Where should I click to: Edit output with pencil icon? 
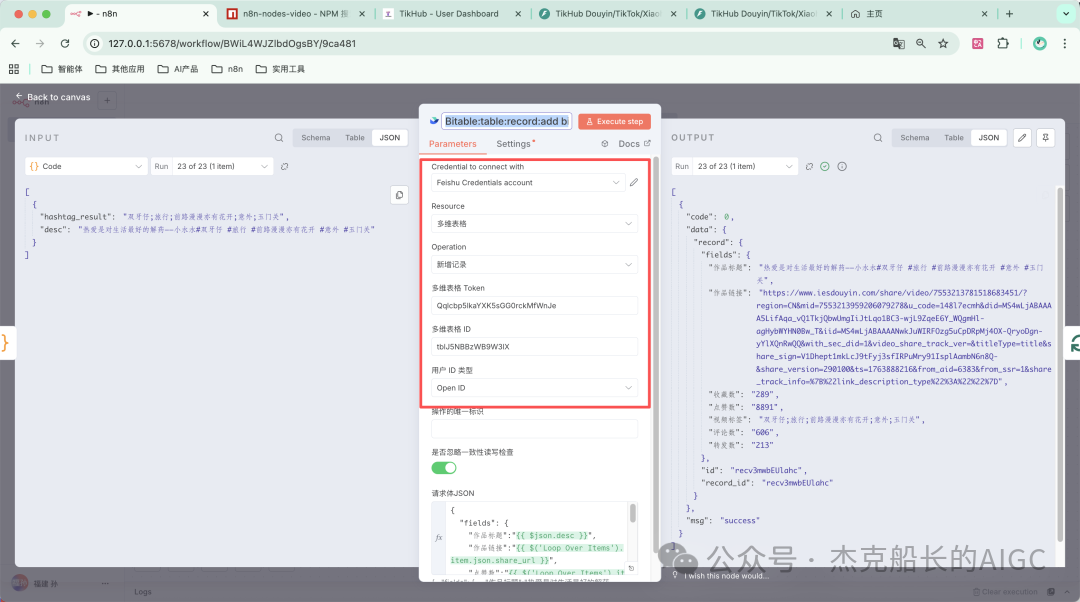click(x=1022, y=138)
